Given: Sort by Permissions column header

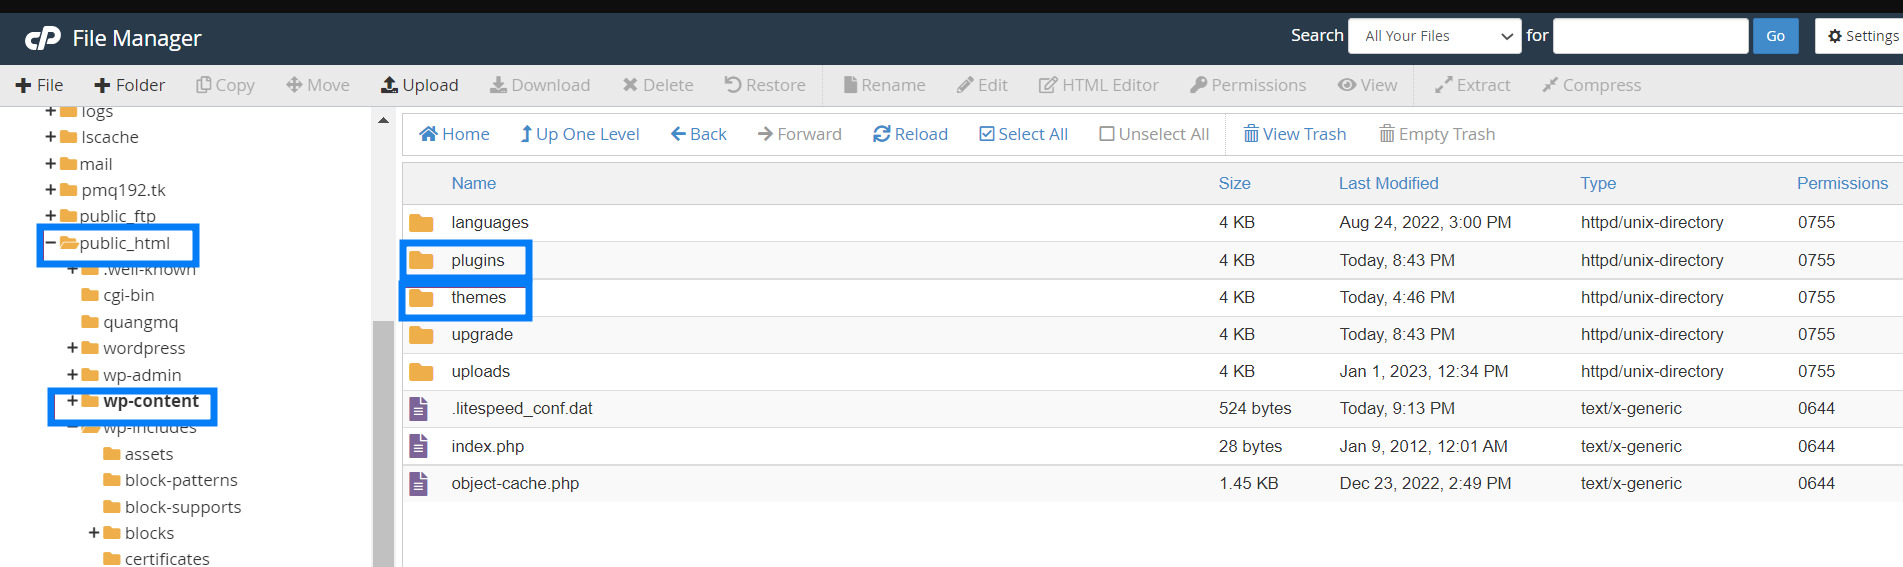Looking at the screenshot, I should 1842,183.
